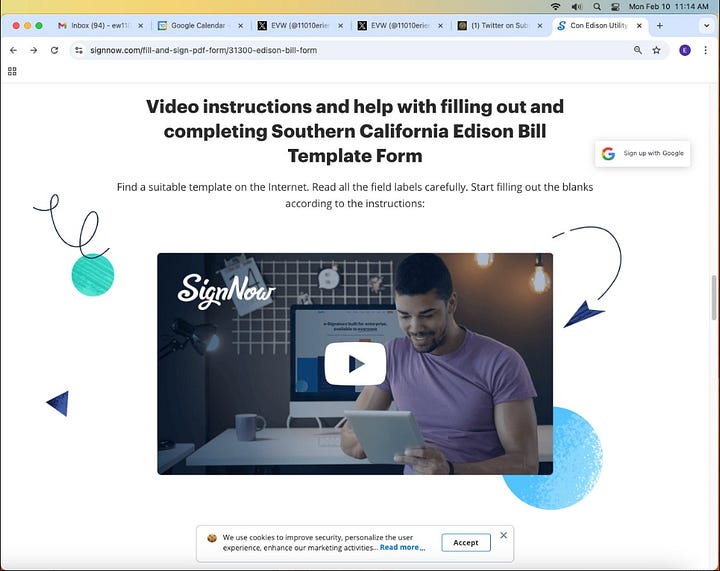Viewport: 720px width, 571px height.
Task: Open Wi-Fi status in menu bar
Action: pos(556,6)
